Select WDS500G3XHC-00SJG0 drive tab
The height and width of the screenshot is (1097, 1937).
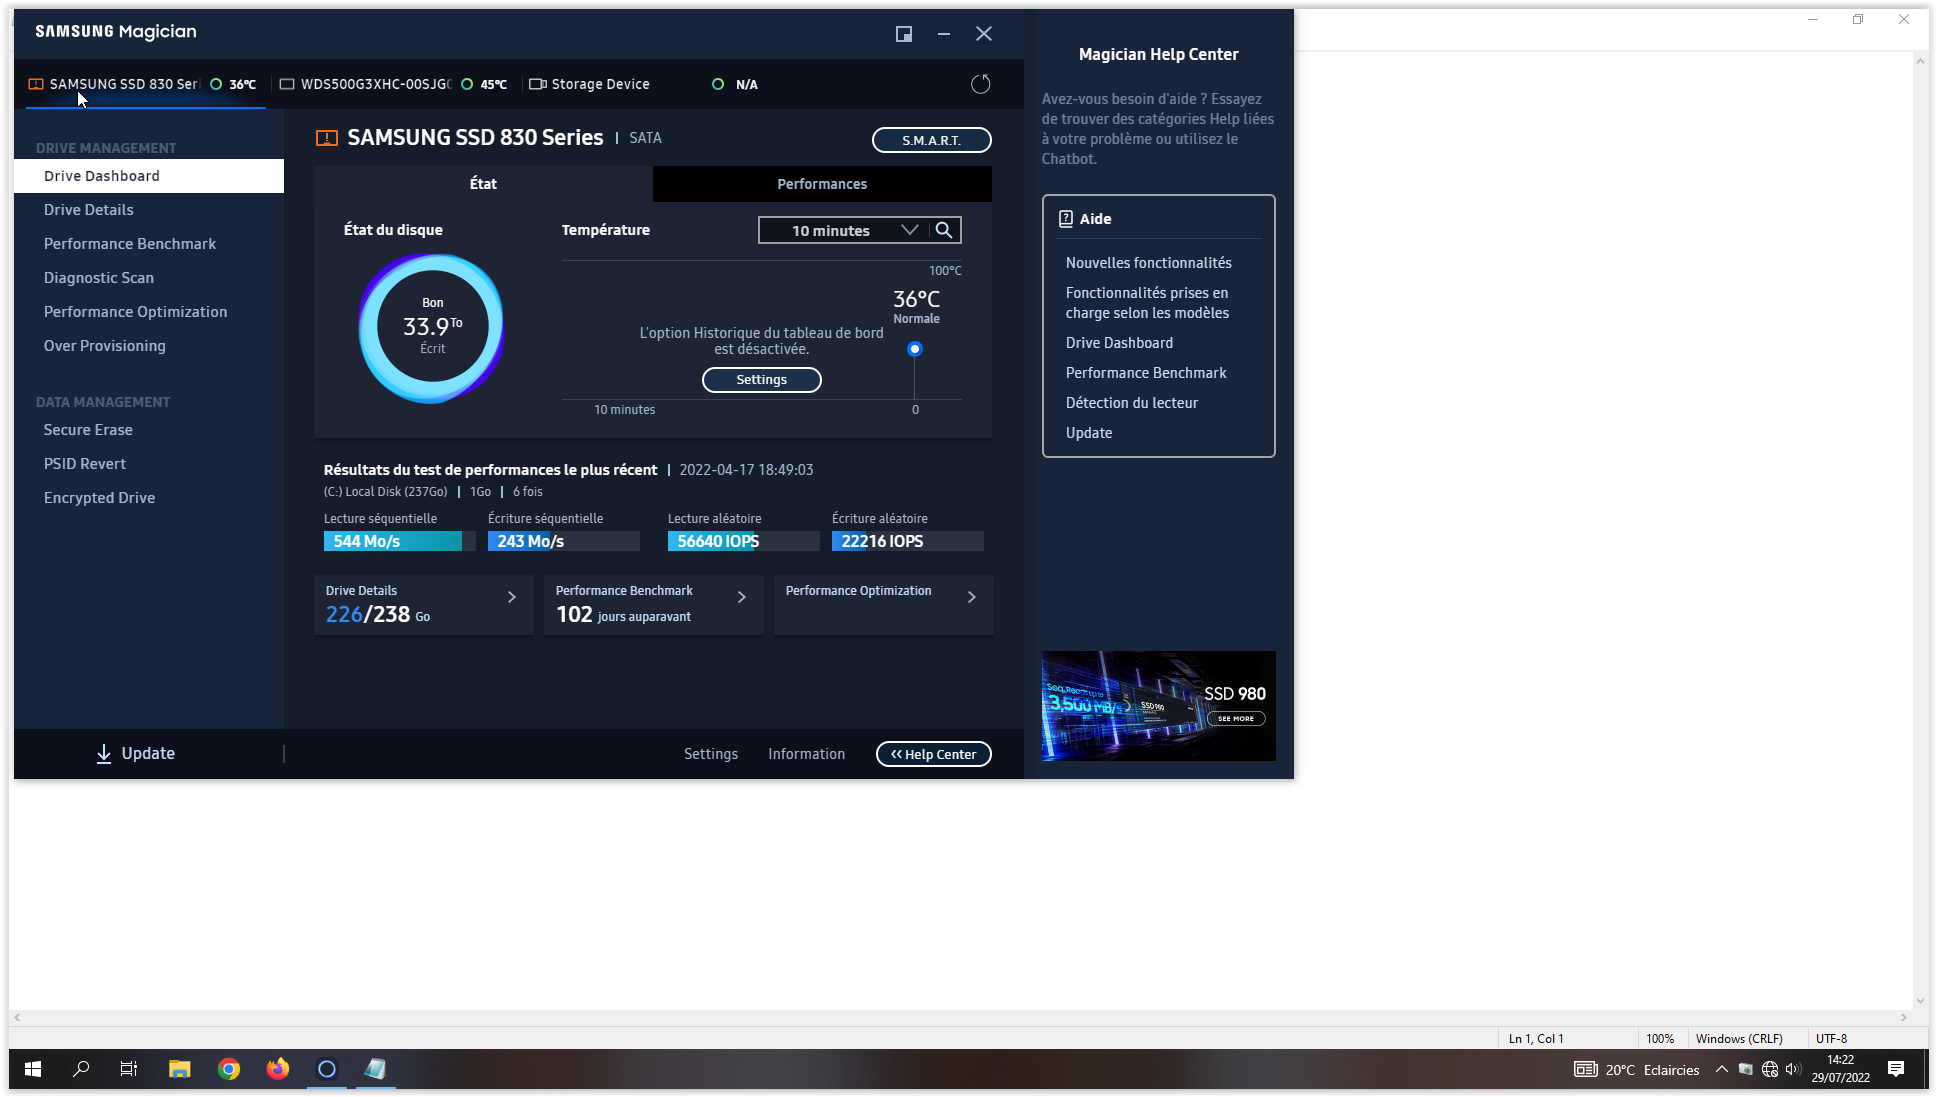(394, 84)
